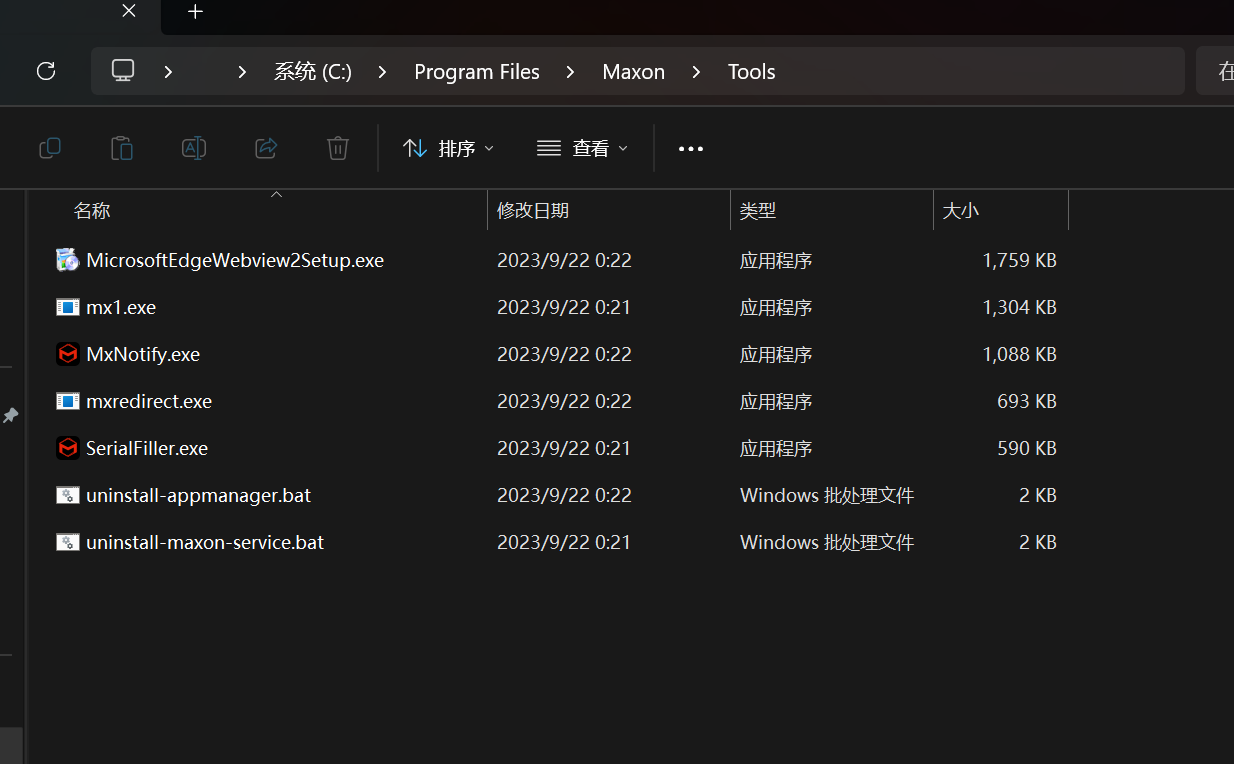This screenshot has height=764, width=1234.
Task: Expand the chevron after Program Files
Action: pos(570,72)
